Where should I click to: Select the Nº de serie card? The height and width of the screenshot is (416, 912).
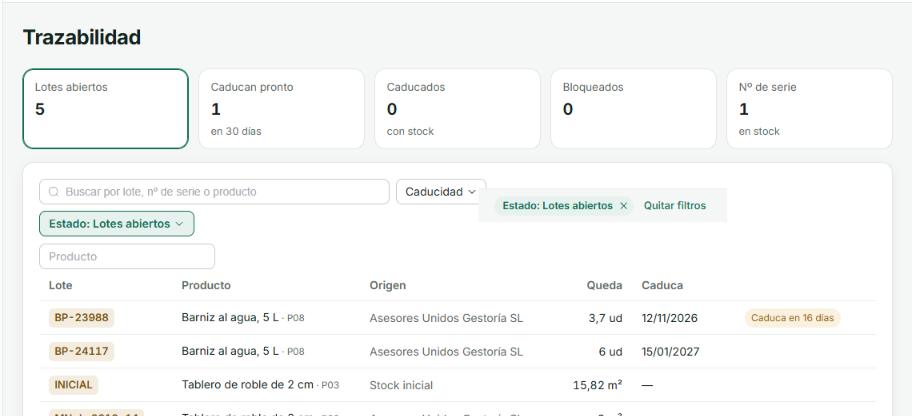tap(809, 109)
